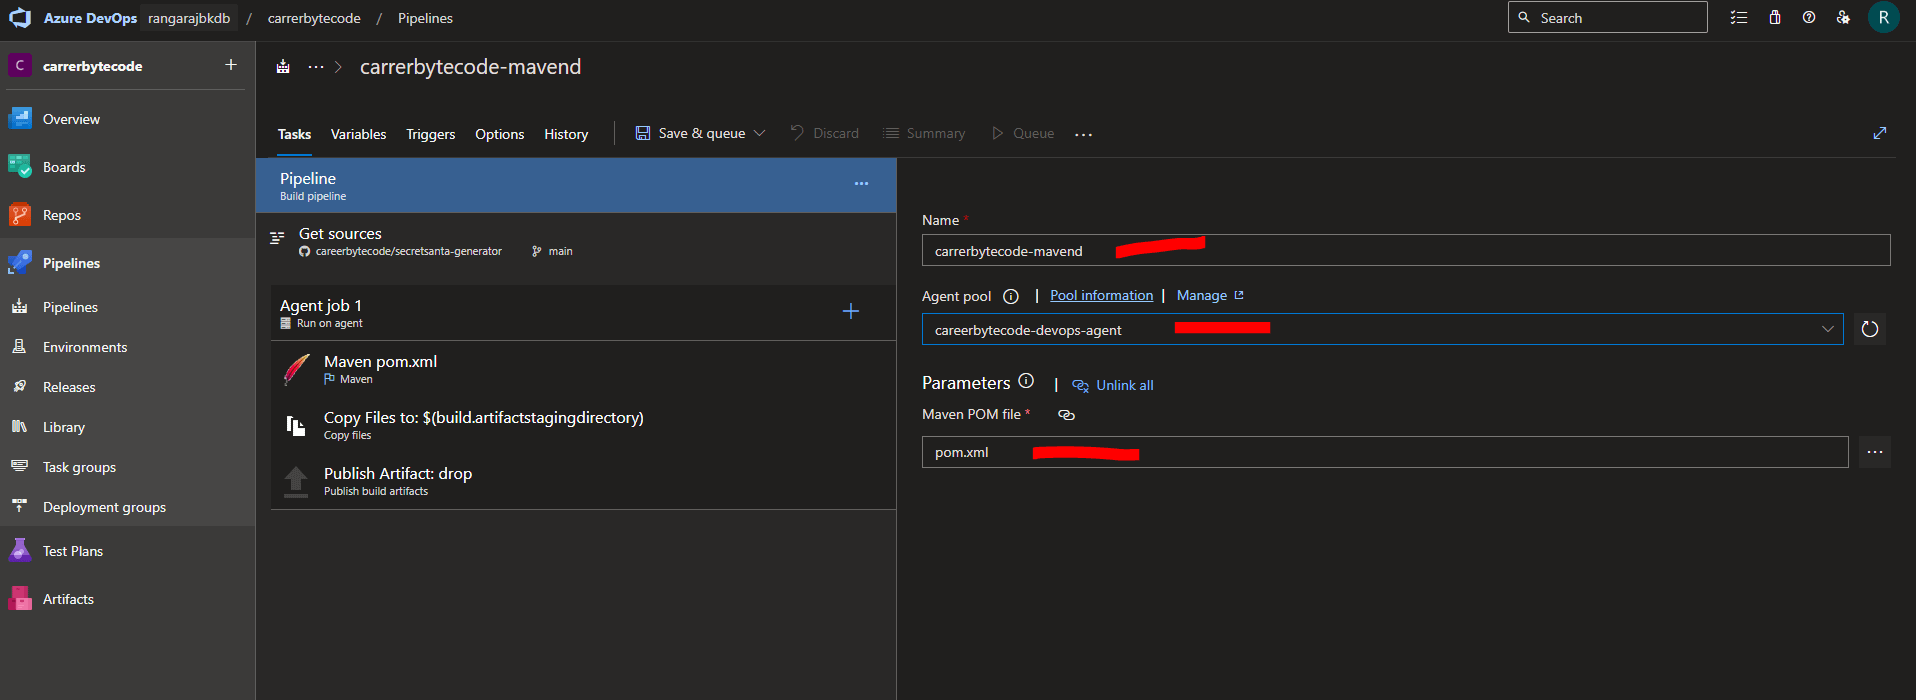
Task: Open the R user profile avatar
Action: point(1884,18)
